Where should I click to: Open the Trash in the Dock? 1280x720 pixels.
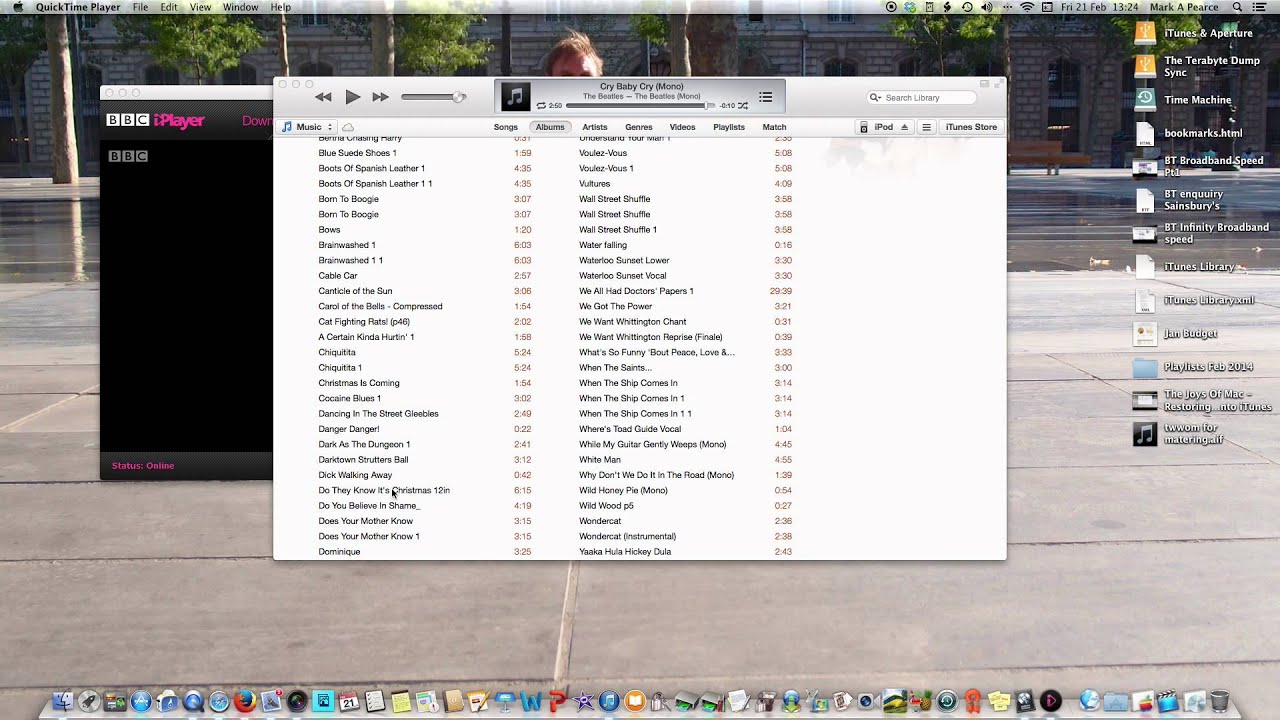coord(1219,701)
